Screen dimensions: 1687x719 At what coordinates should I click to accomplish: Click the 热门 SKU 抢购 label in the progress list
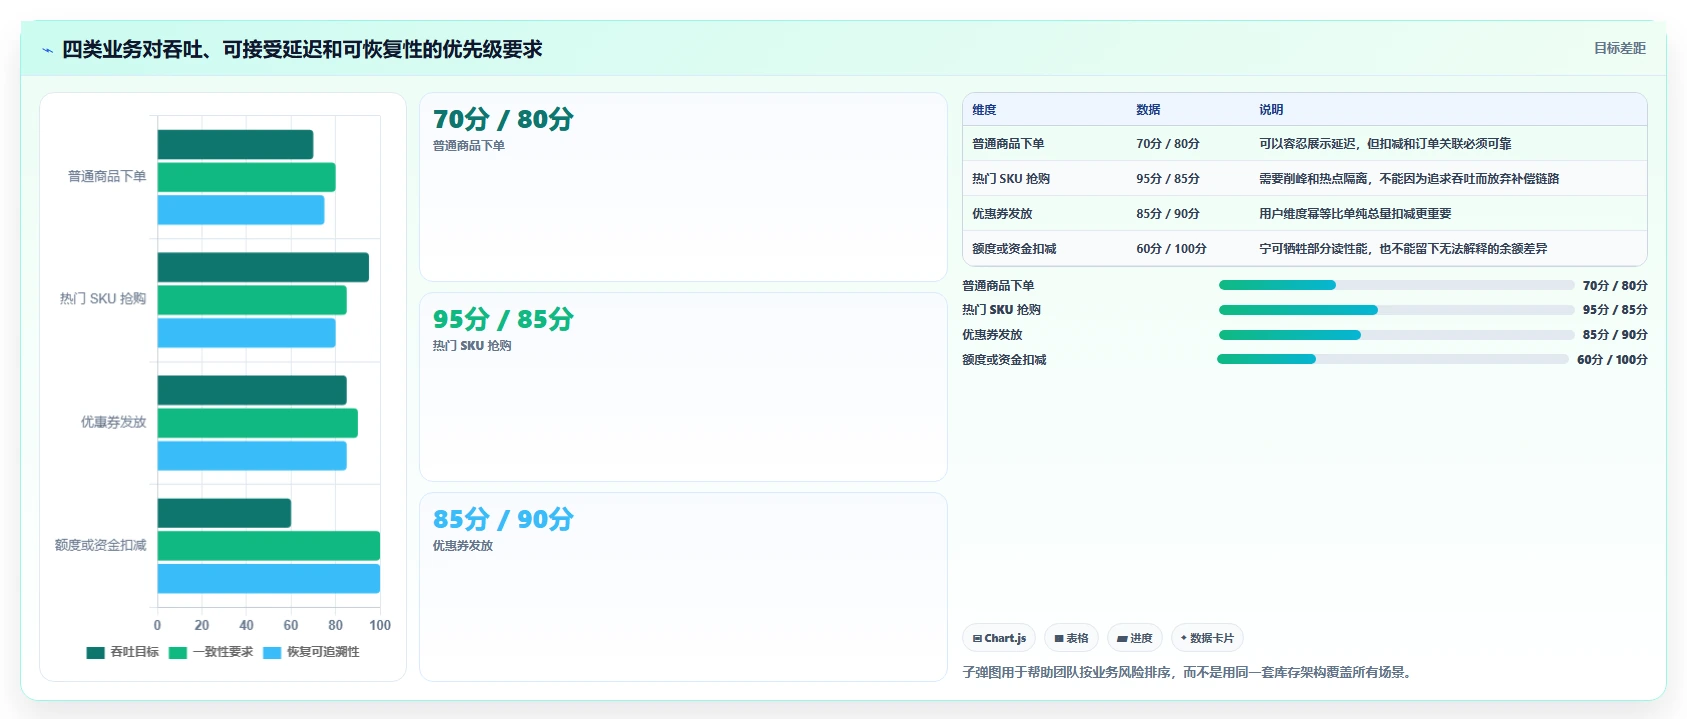1001,310
